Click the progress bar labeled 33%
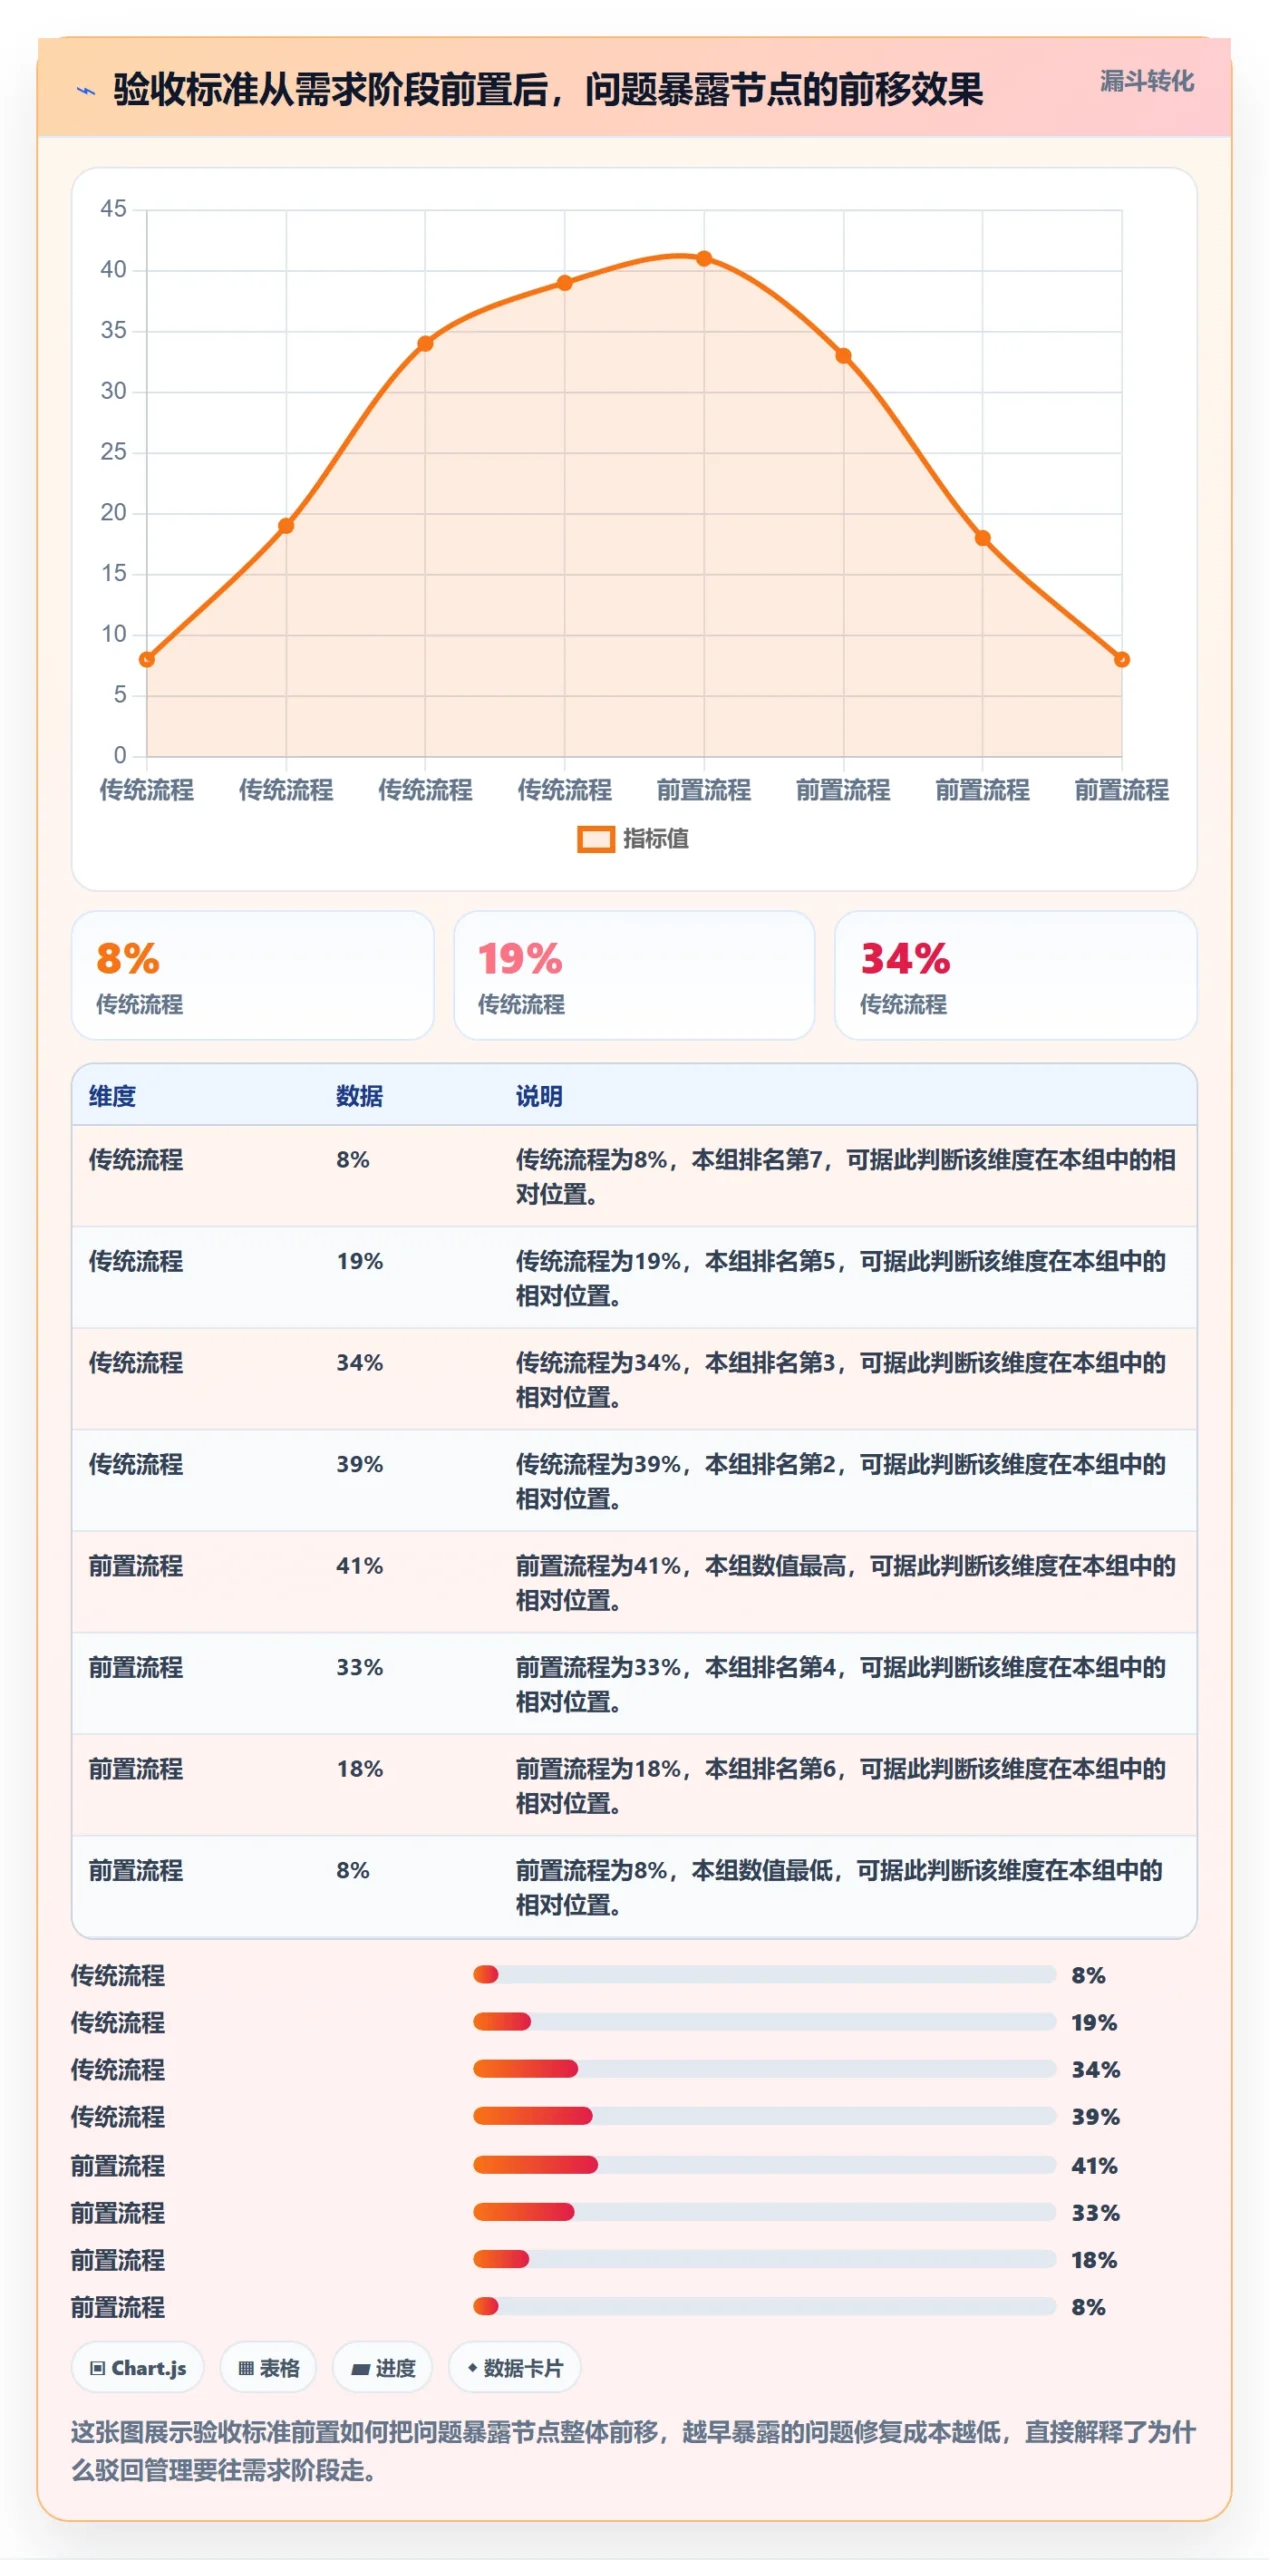The width and height of the screenshot is (1269, 2560). tap(764, 2212)
